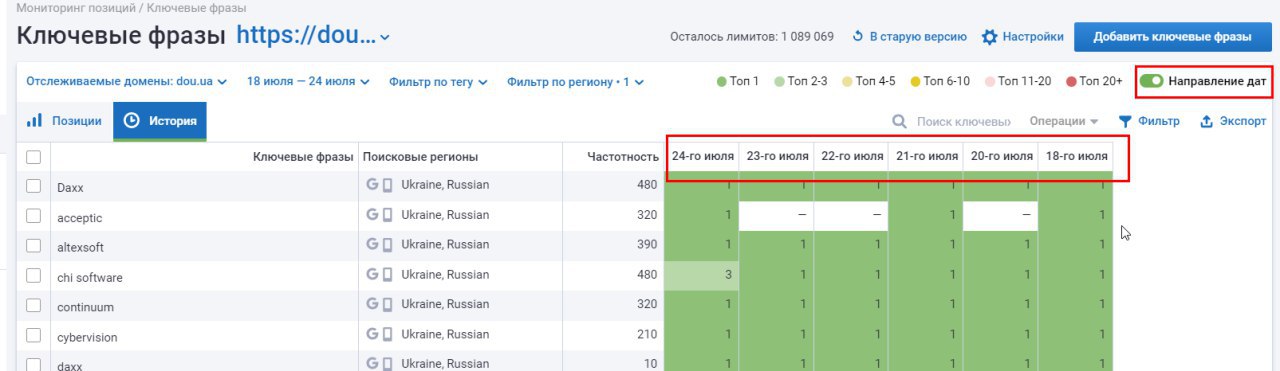Click the keyword search input field

click(962, 122)
